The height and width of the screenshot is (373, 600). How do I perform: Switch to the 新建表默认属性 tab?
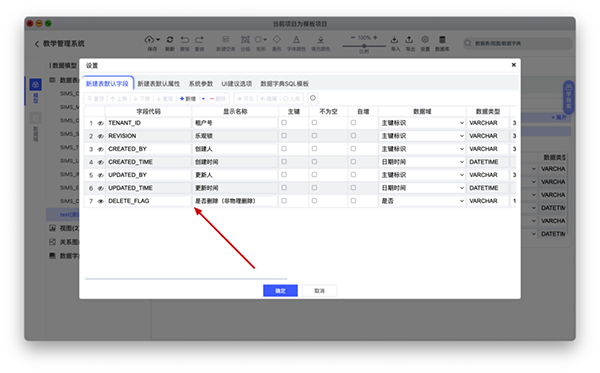click(158, 83)
